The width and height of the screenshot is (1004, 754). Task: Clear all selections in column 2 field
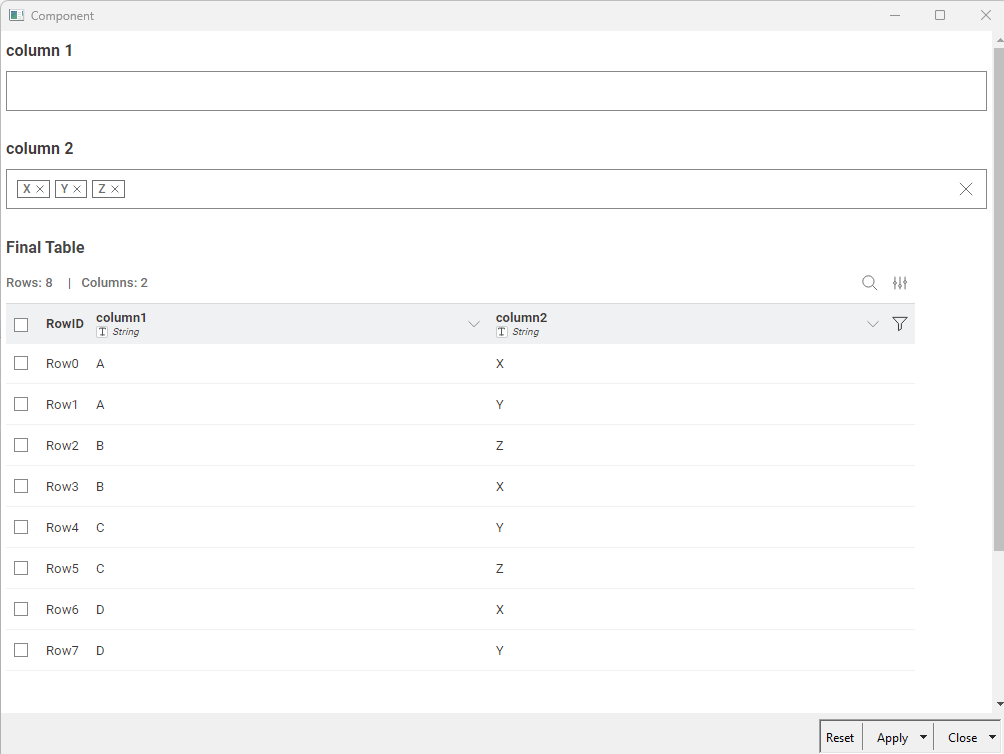[966, 189]
